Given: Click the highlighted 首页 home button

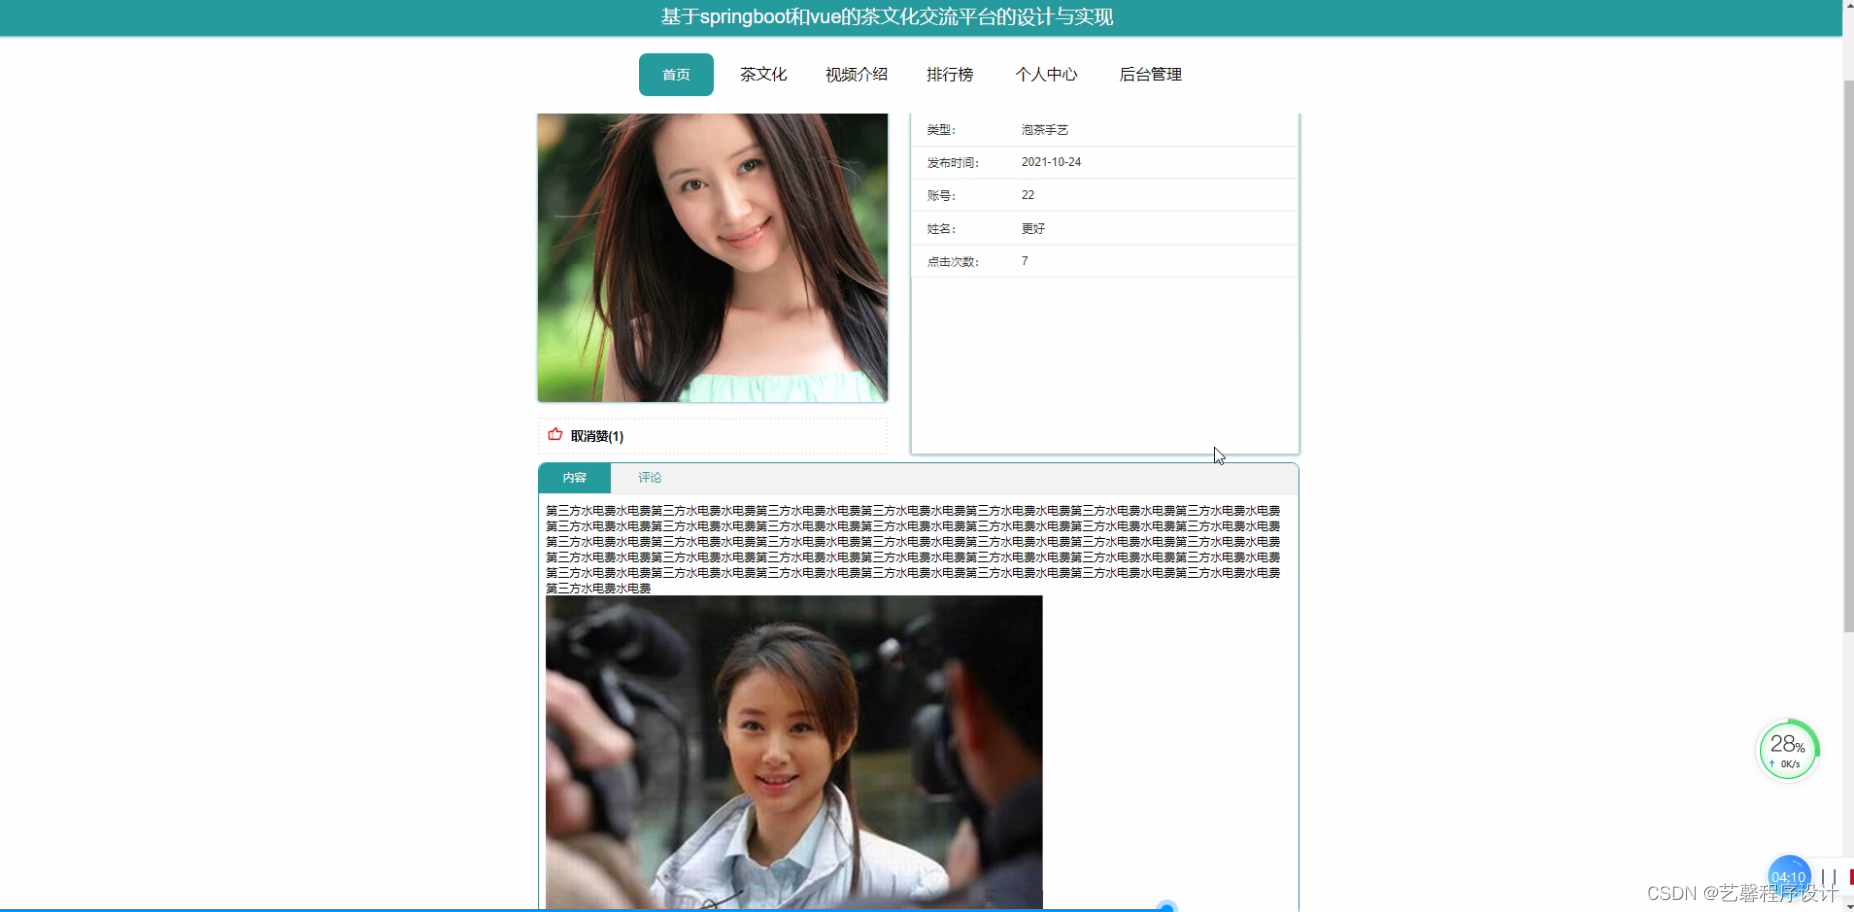Looking at the screenshot, I should 676,74.
